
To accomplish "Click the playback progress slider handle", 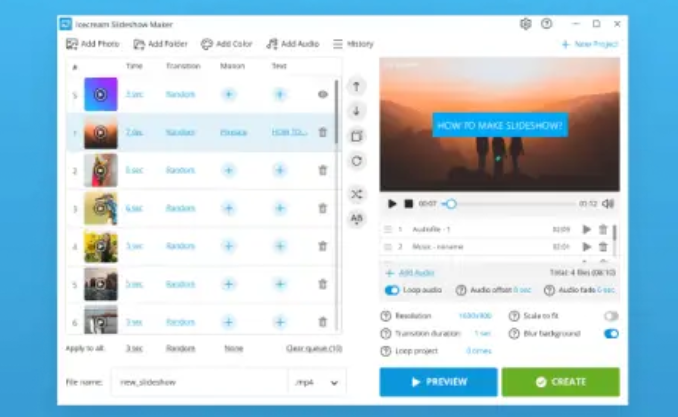I will 451,204.
